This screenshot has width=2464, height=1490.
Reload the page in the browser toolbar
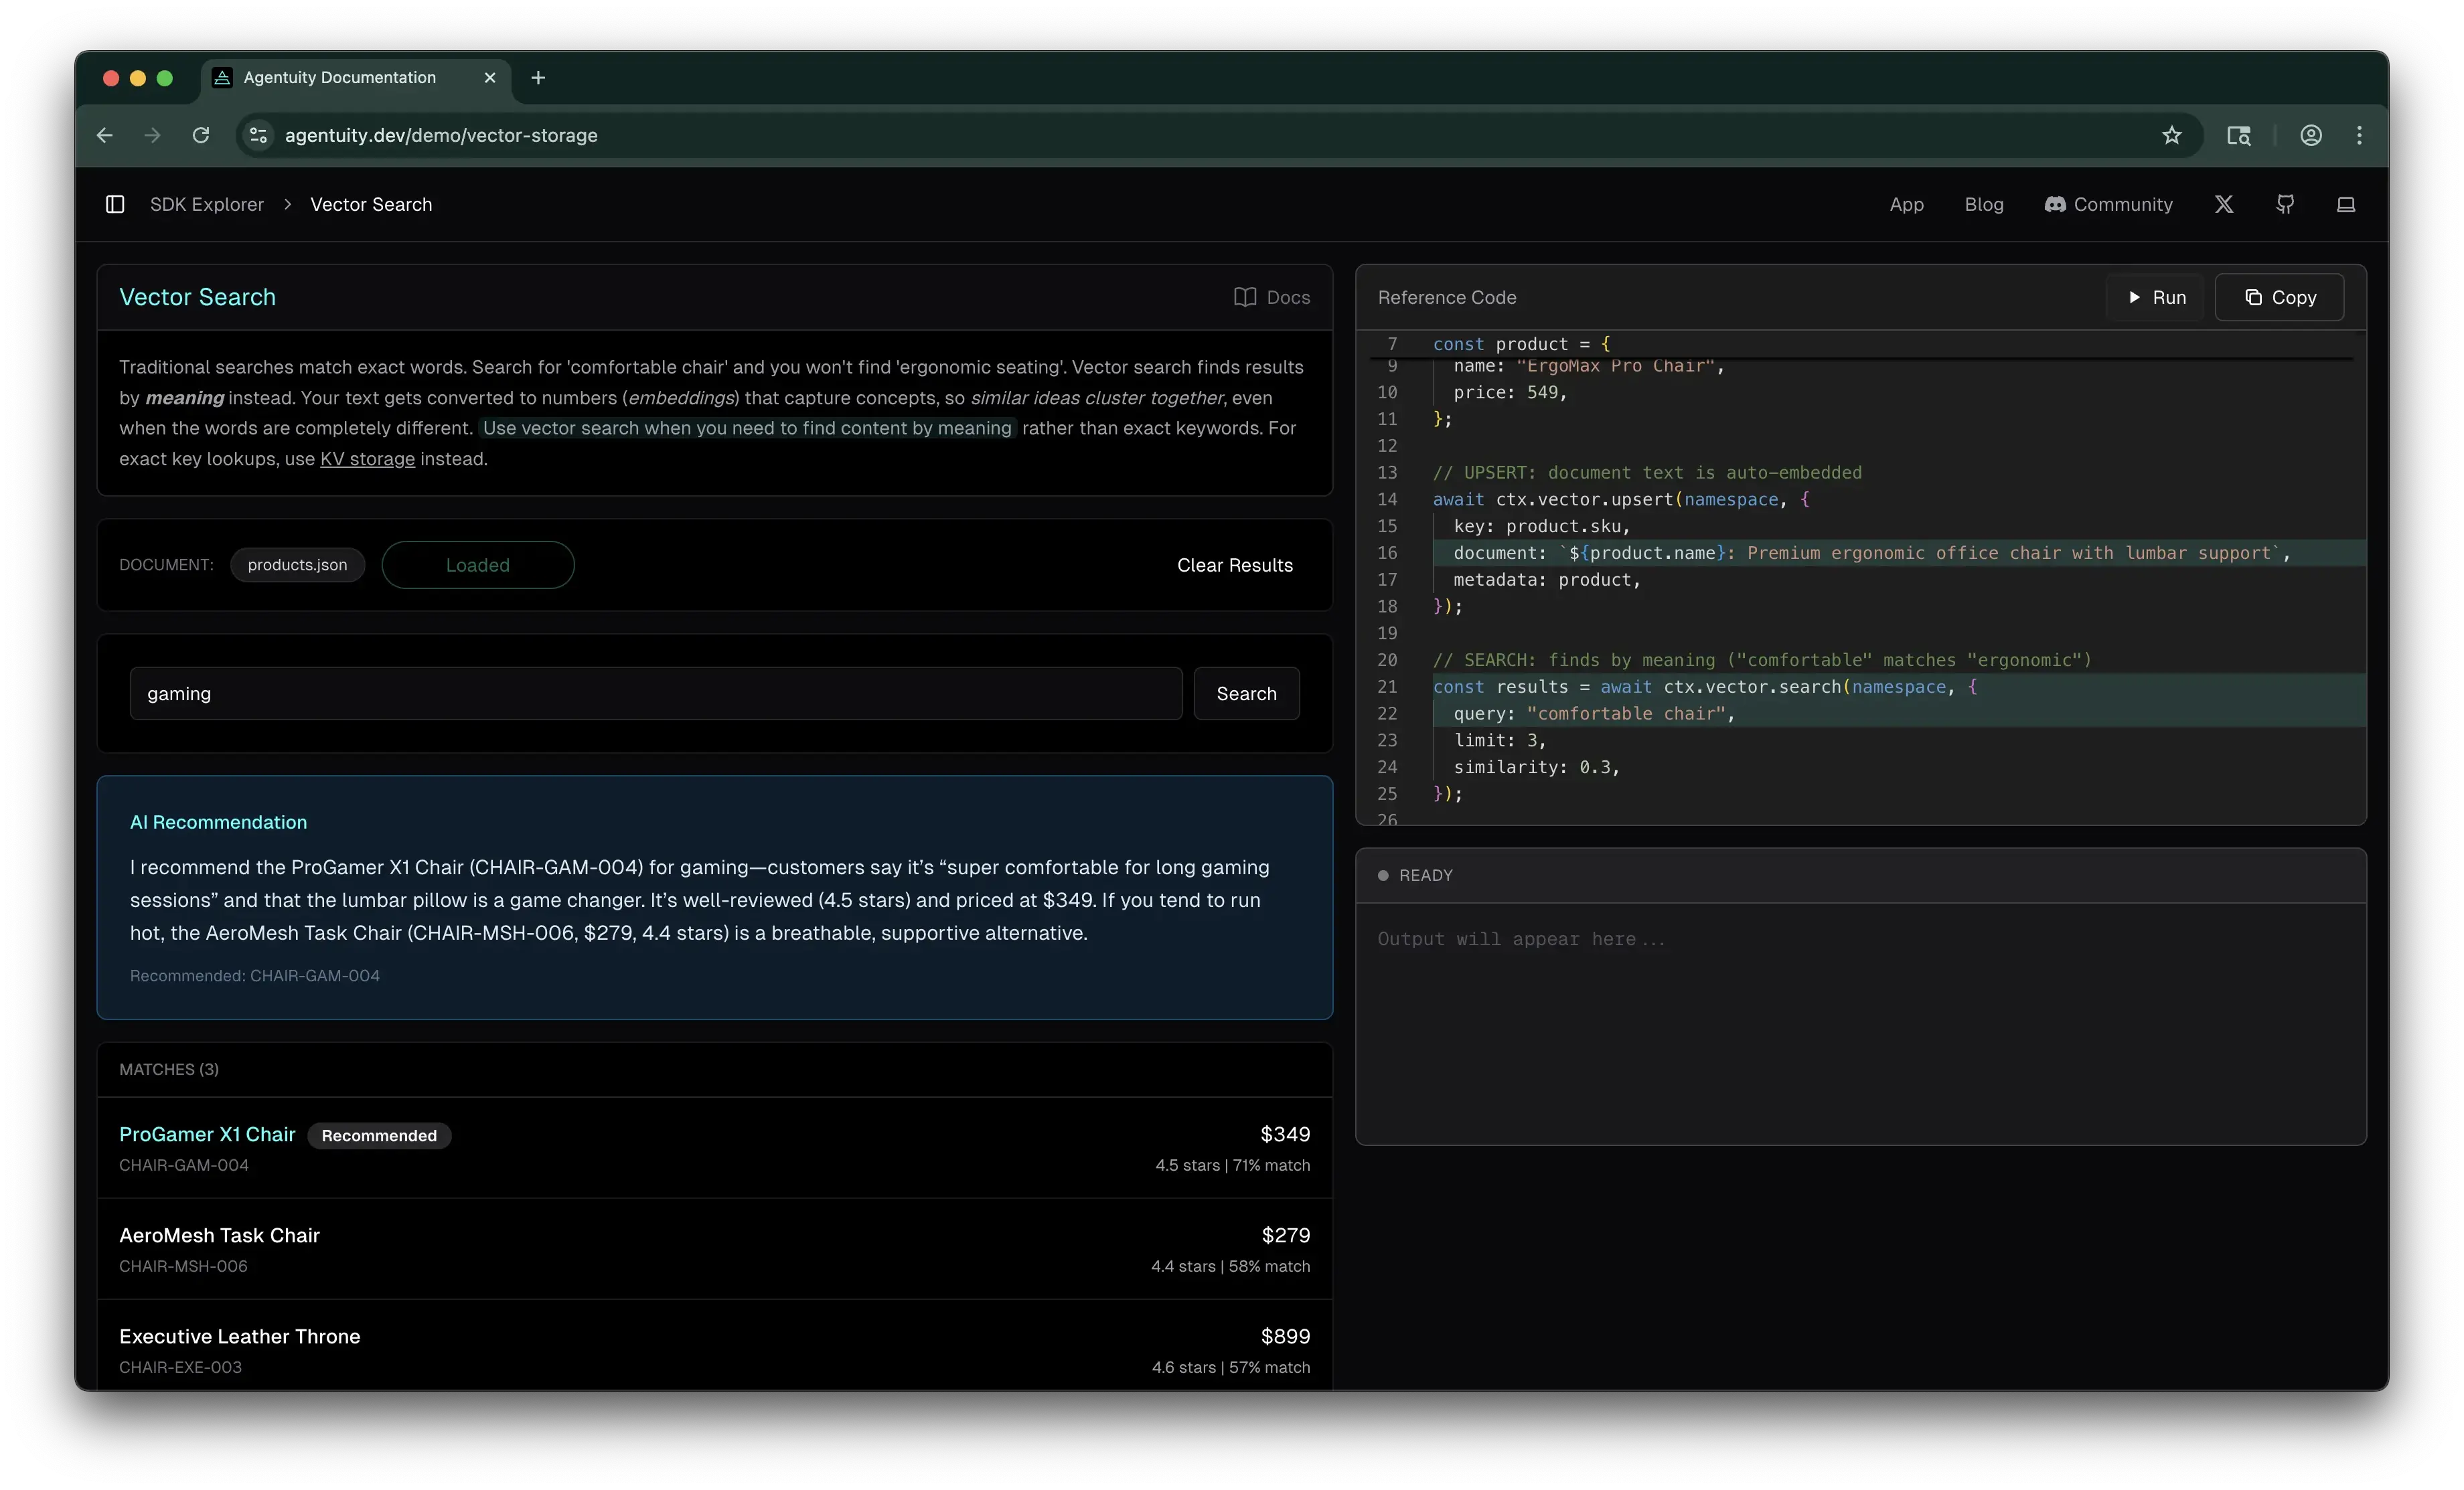point(200,135)
